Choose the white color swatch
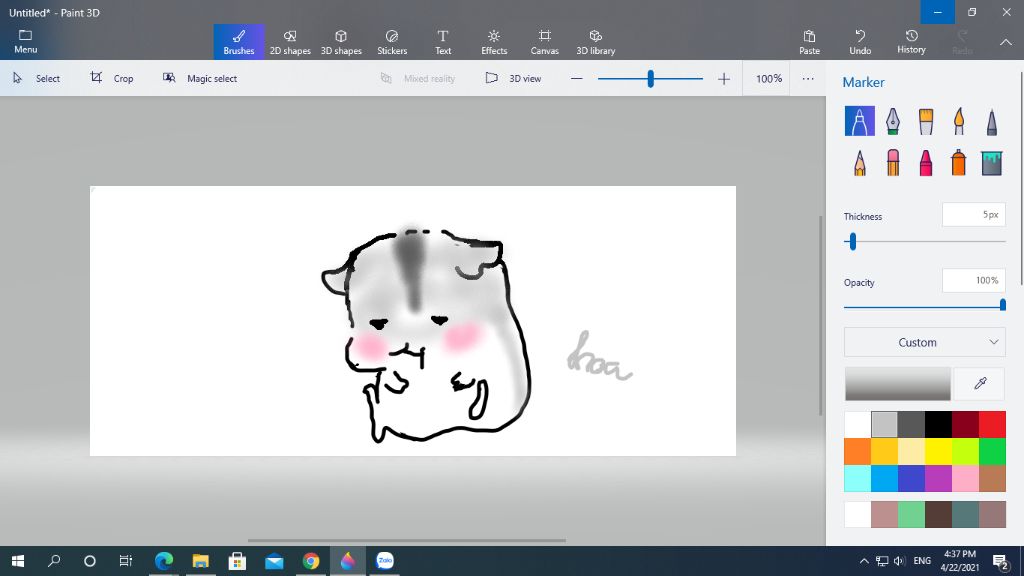 (857, 424)
